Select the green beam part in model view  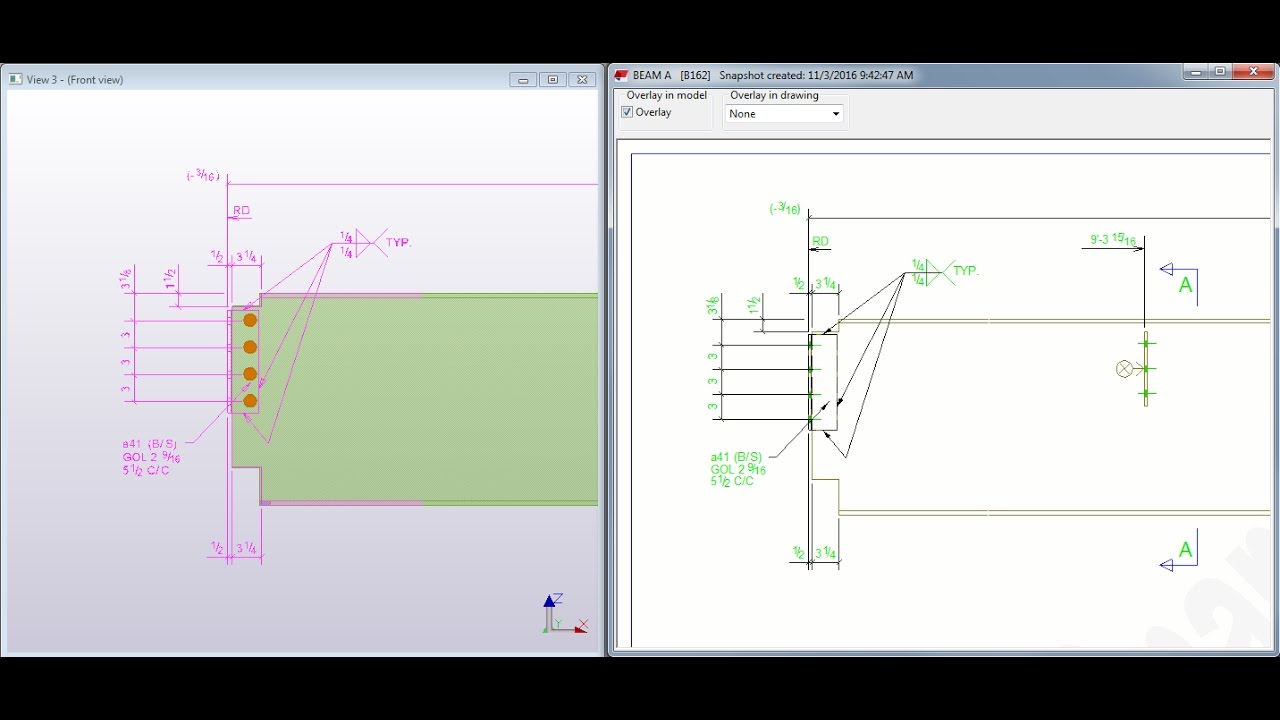430,400
